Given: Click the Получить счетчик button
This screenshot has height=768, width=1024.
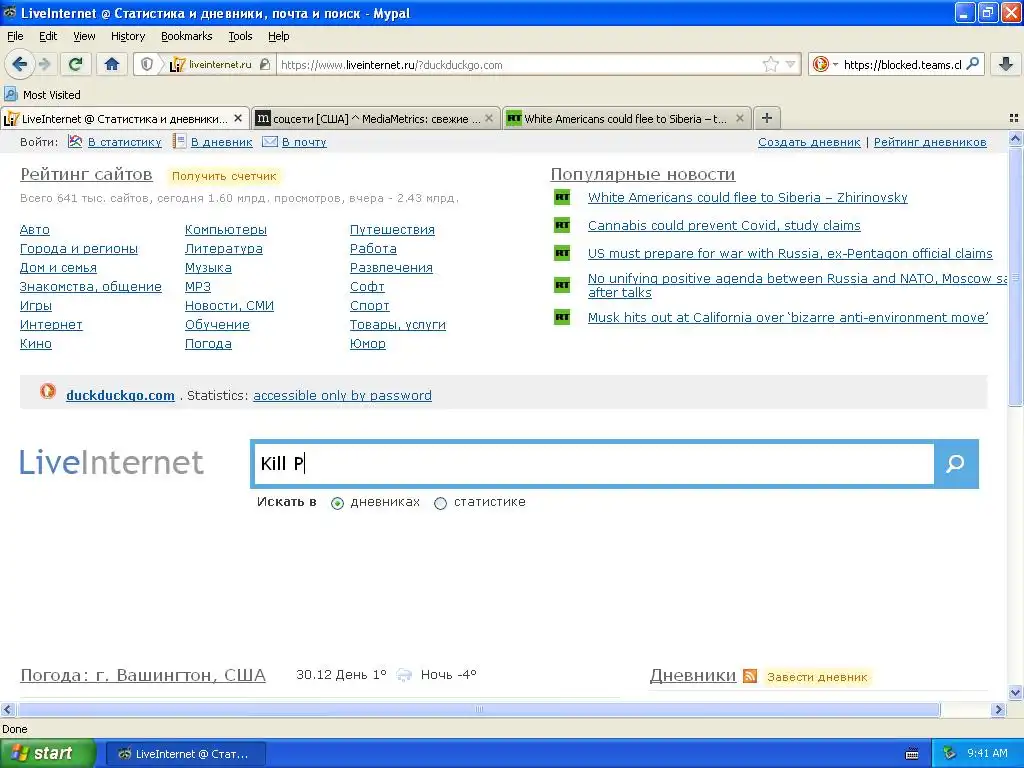Looking at the screenshot, I should pyautogui.click(x=224, y=176).
